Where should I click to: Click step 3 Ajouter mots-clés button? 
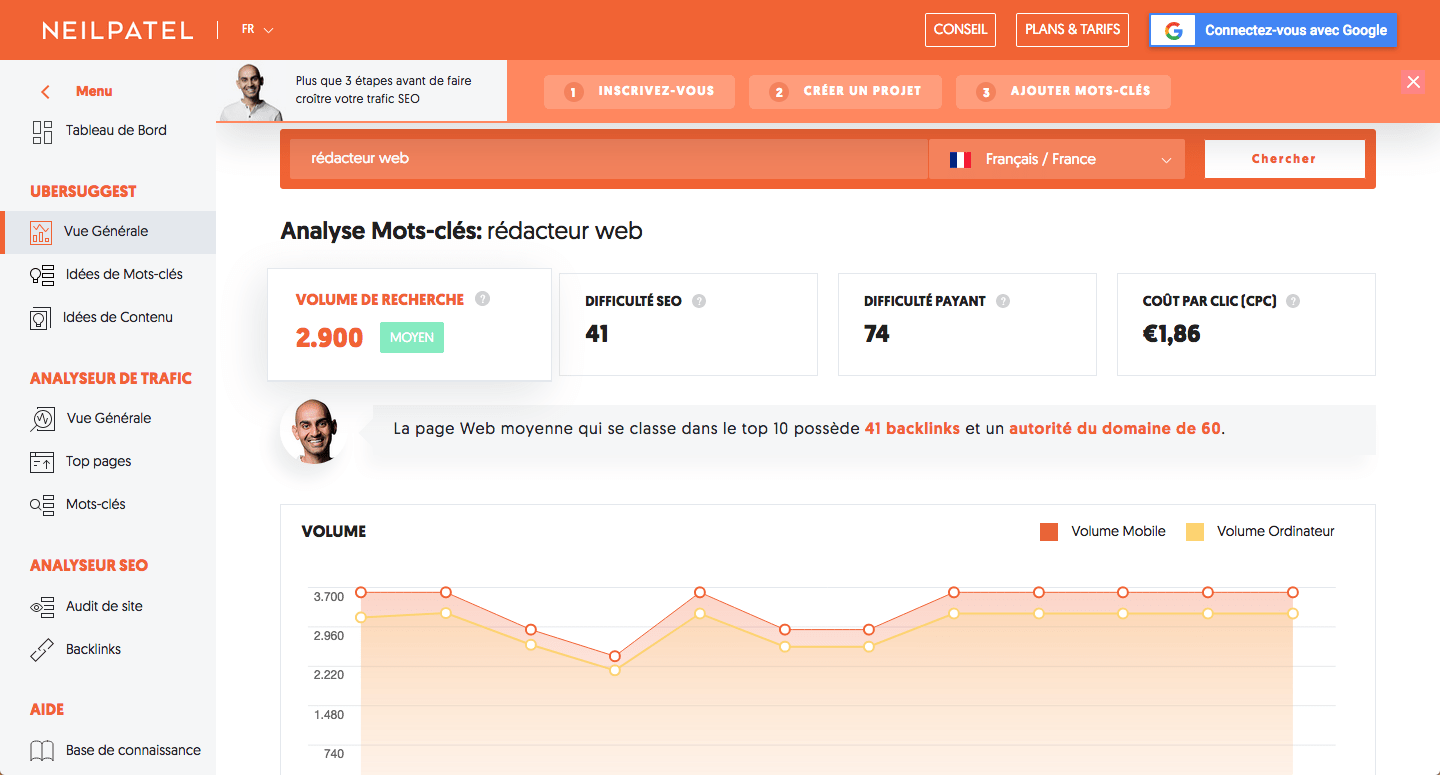pos(1063,92)
